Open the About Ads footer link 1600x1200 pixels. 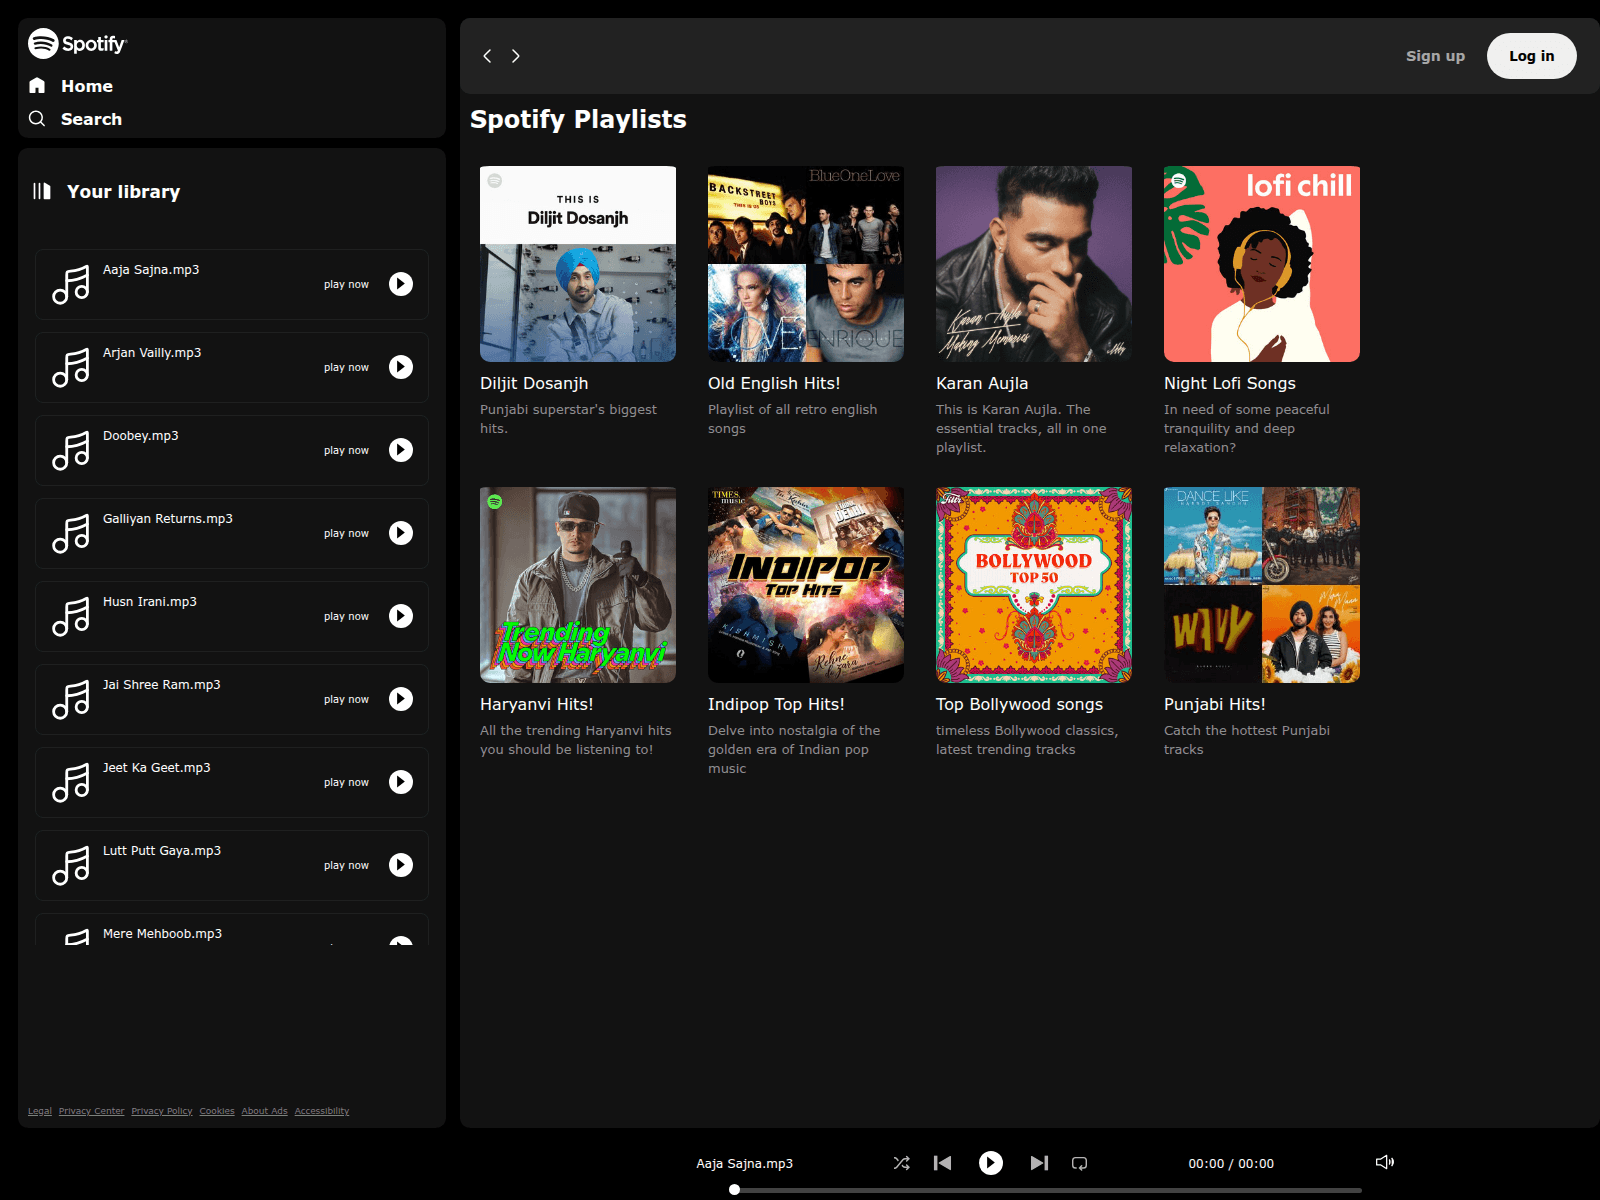click(x=264, y=1111)
